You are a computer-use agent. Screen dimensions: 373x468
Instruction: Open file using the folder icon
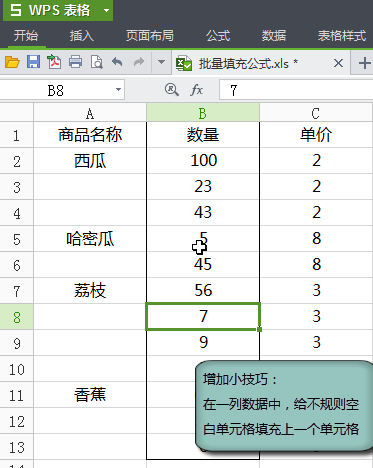pos(12,62)
